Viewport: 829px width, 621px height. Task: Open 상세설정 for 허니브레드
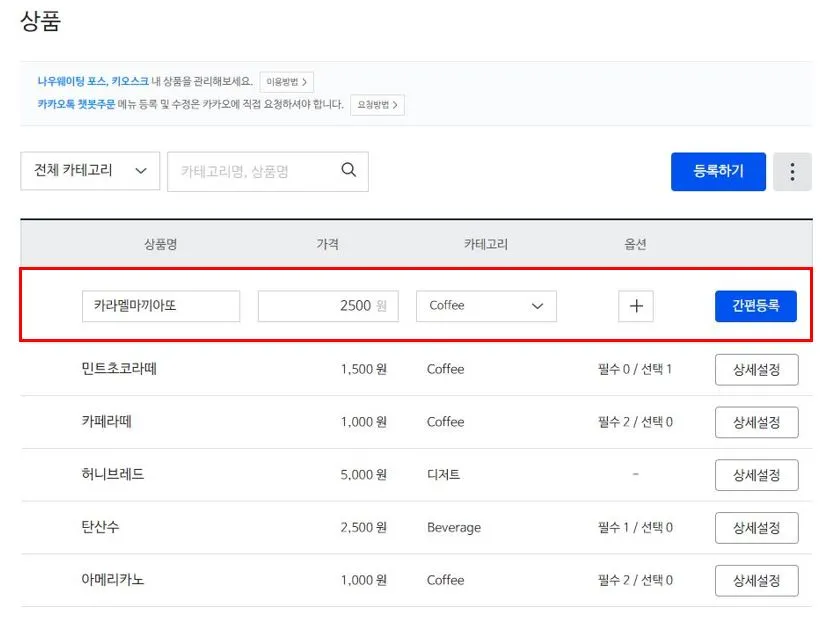point(757,475)
